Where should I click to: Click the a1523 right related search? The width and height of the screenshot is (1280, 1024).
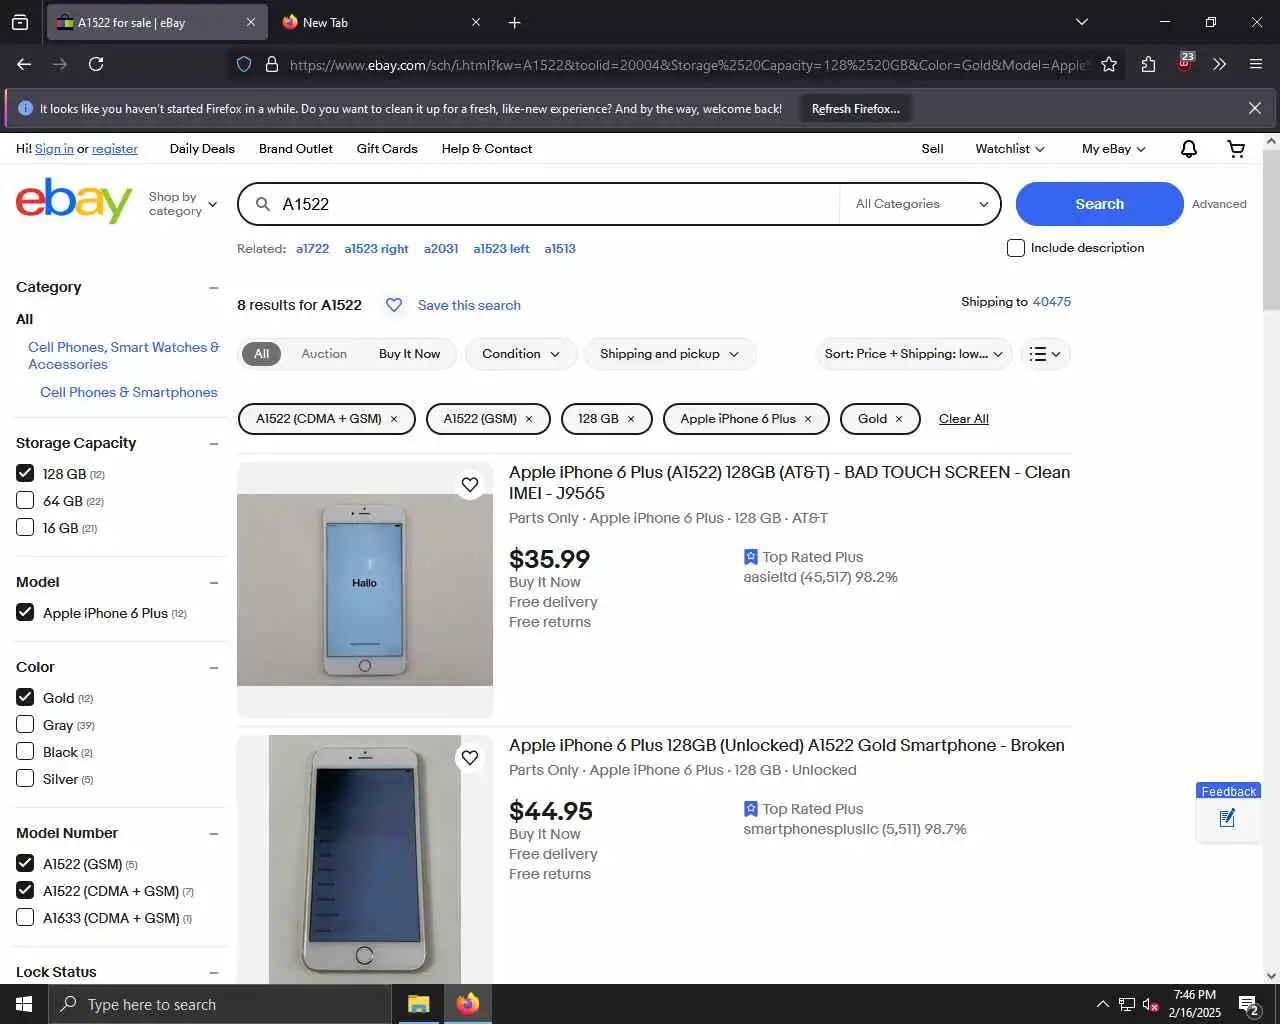pos(376,249)
